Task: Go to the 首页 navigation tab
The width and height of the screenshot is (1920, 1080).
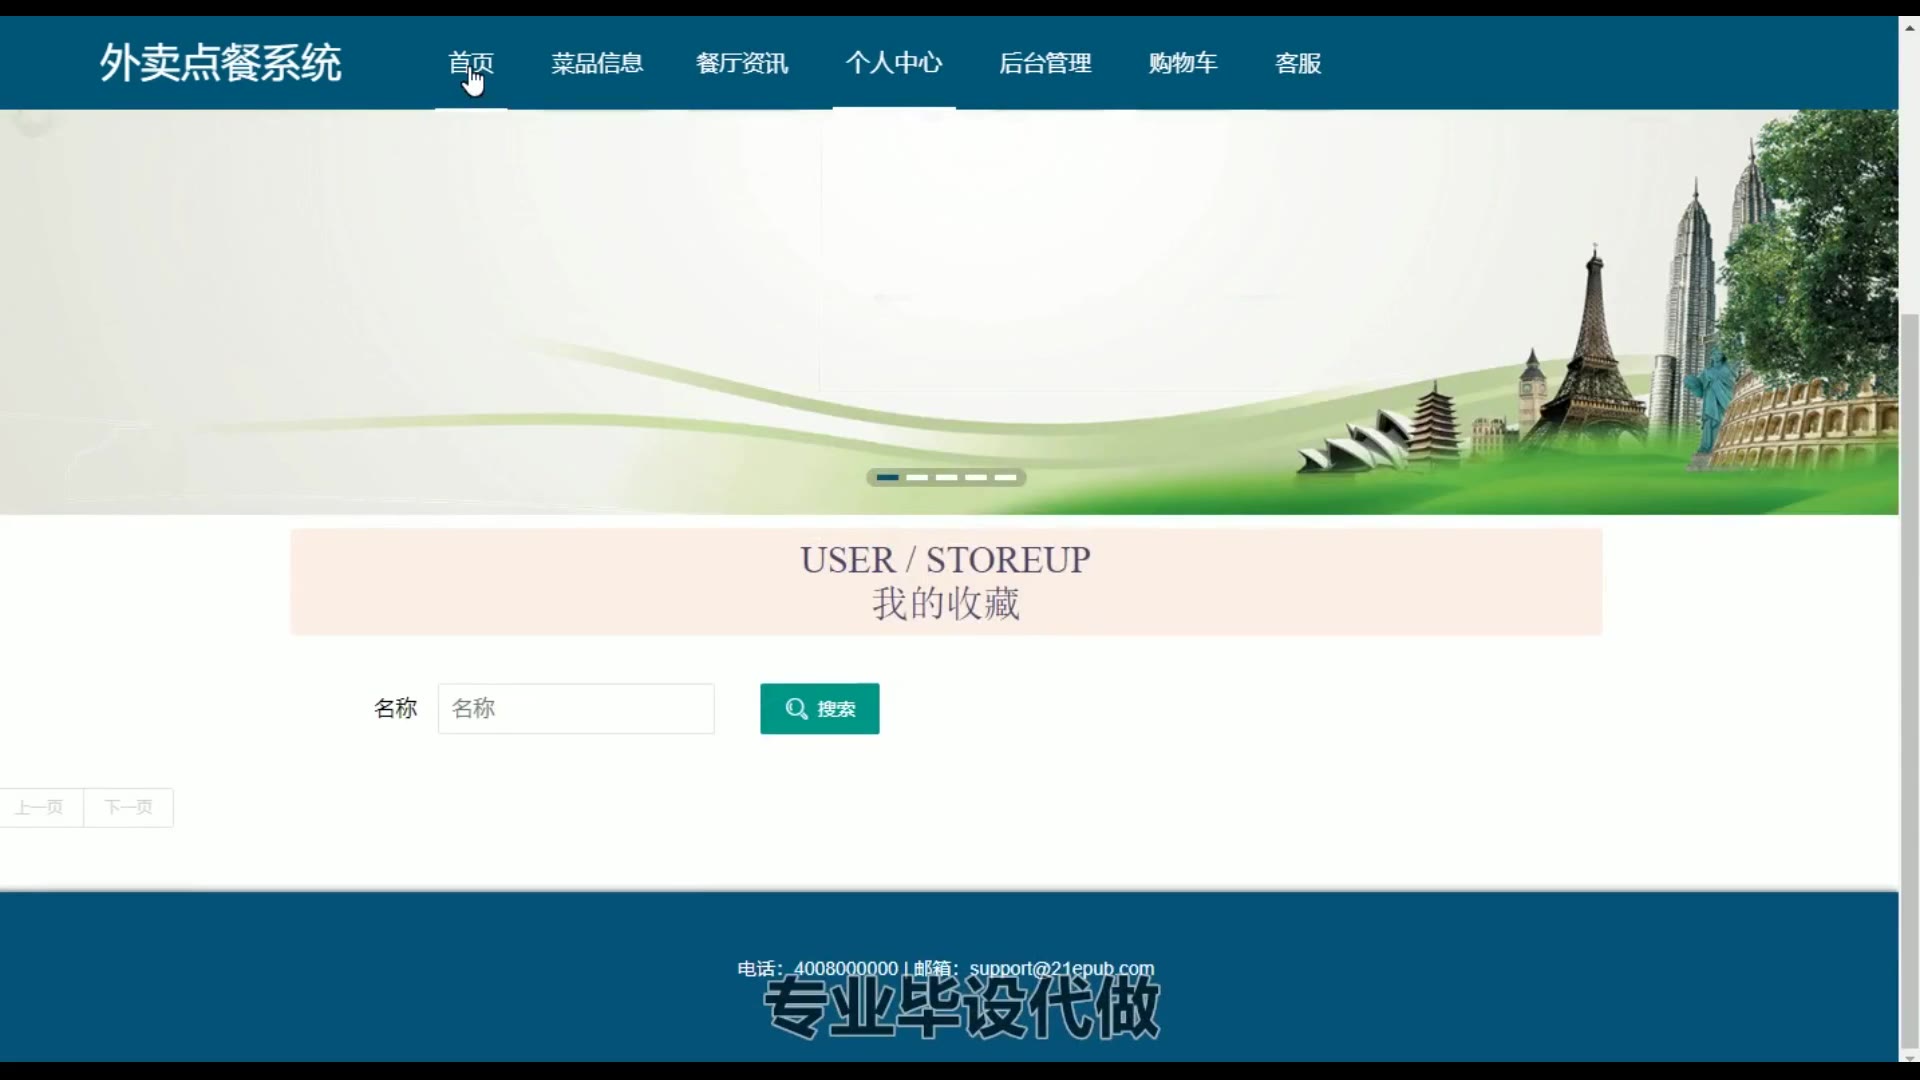Action: click(470, 63)
